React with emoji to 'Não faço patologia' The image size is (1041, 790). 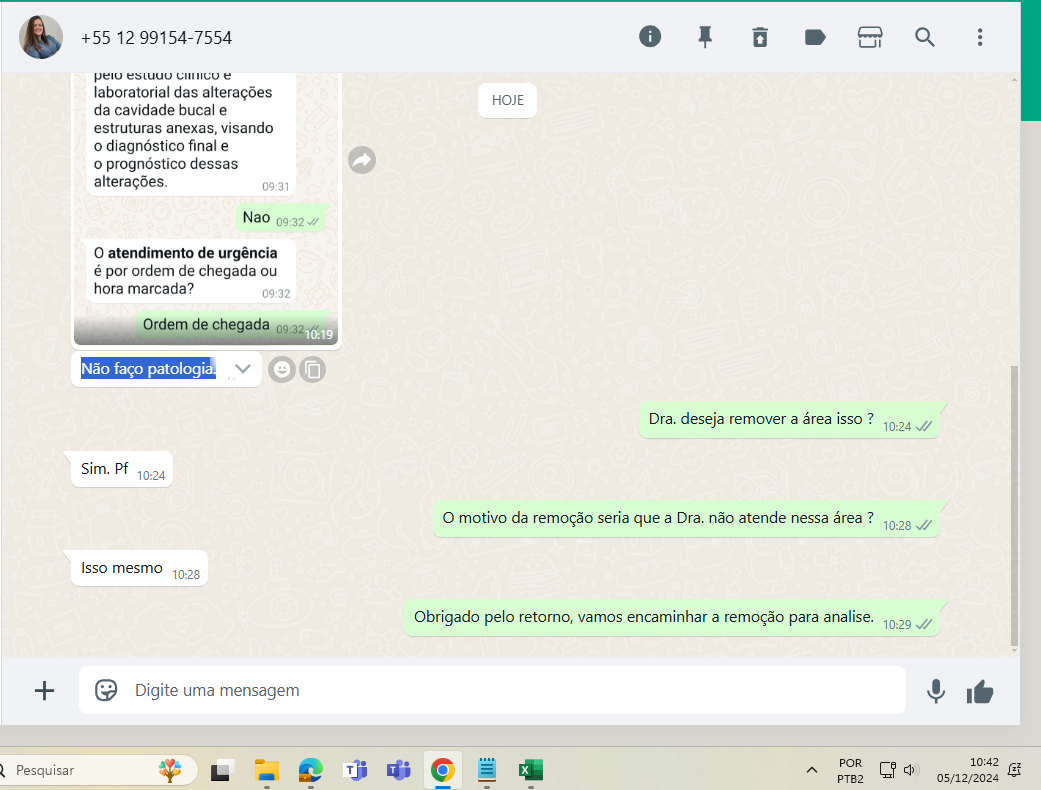click(282, 369)
